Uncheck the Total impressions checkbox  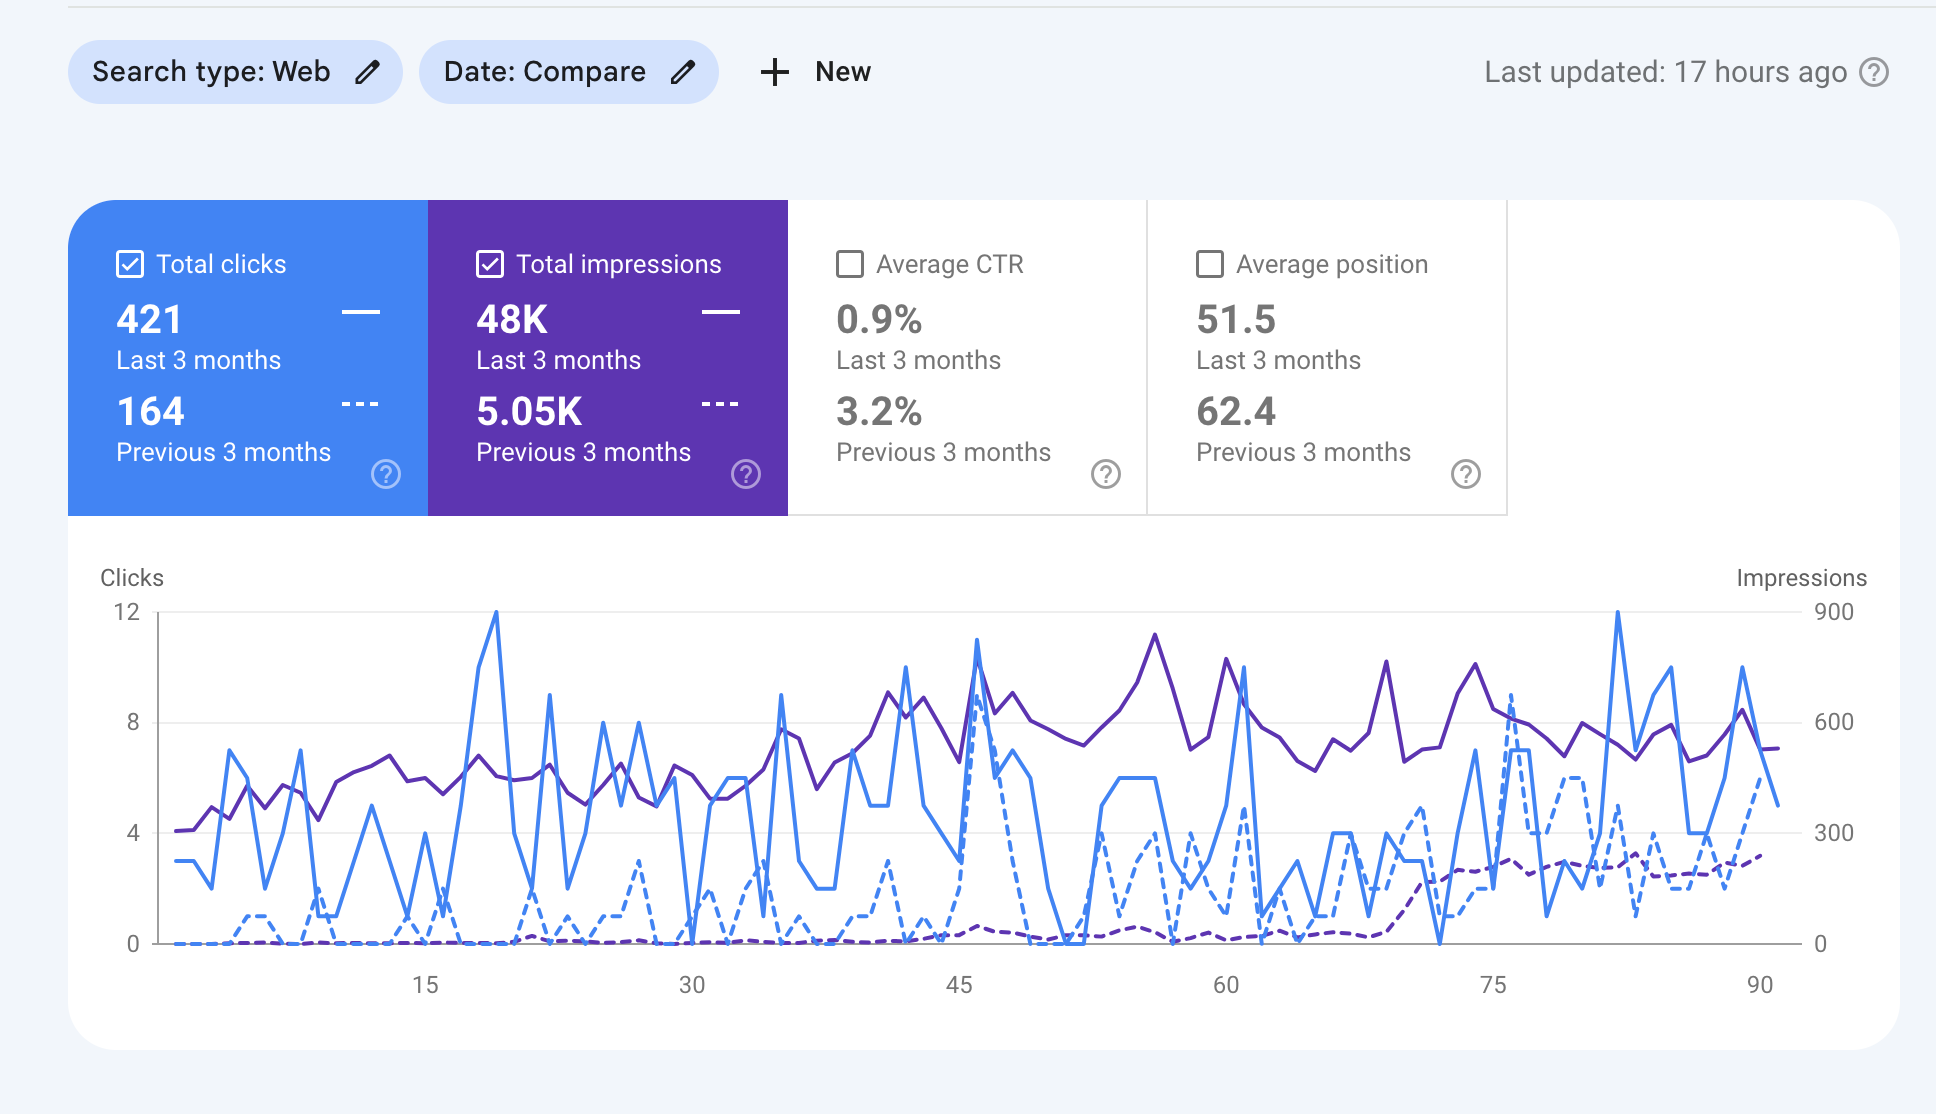[x=490, y=264]
